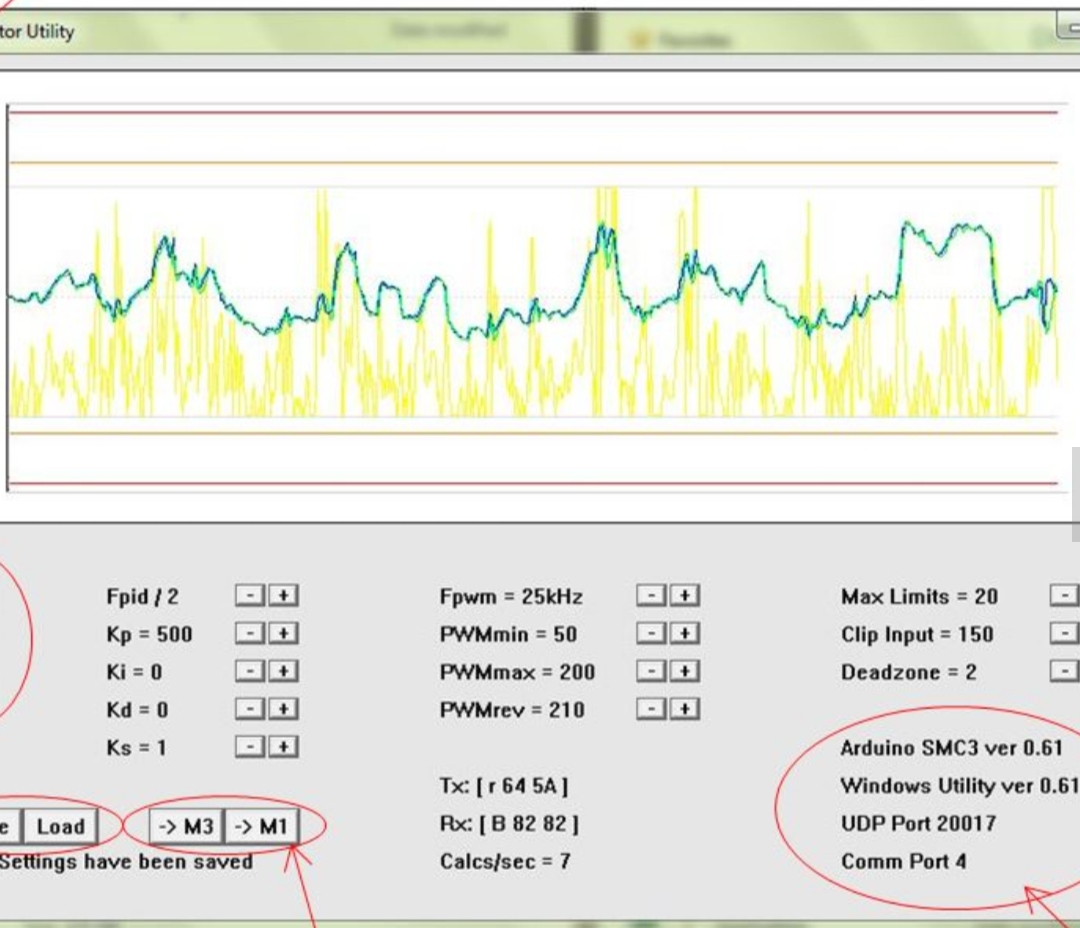Viewport: 1080px width, 928px height.
Task: Copy settings to motor M3
Action: (x=187, y=827)
